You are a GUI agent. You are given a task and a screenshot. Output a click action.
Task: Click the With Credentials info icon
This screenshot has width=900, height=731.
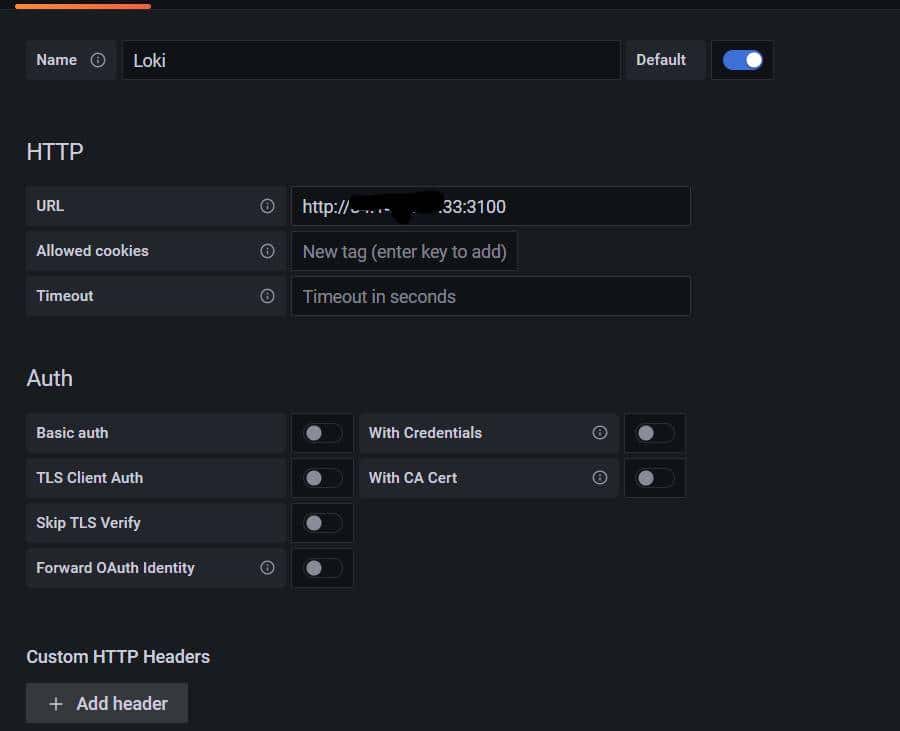coord(600,433)
